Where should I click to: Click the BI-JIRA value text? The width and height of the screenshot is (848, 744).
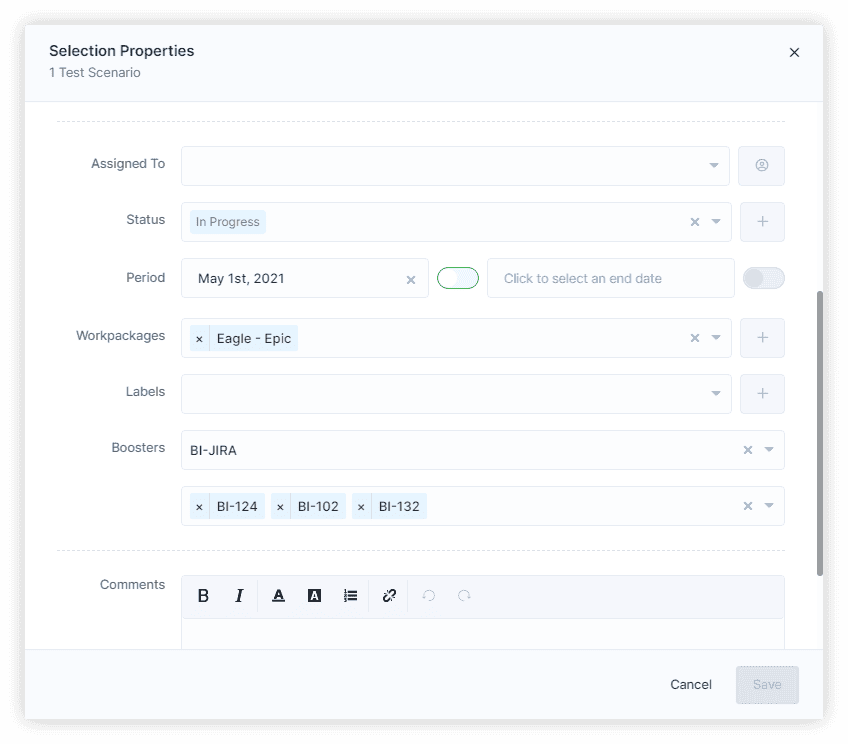pos(213,450)
